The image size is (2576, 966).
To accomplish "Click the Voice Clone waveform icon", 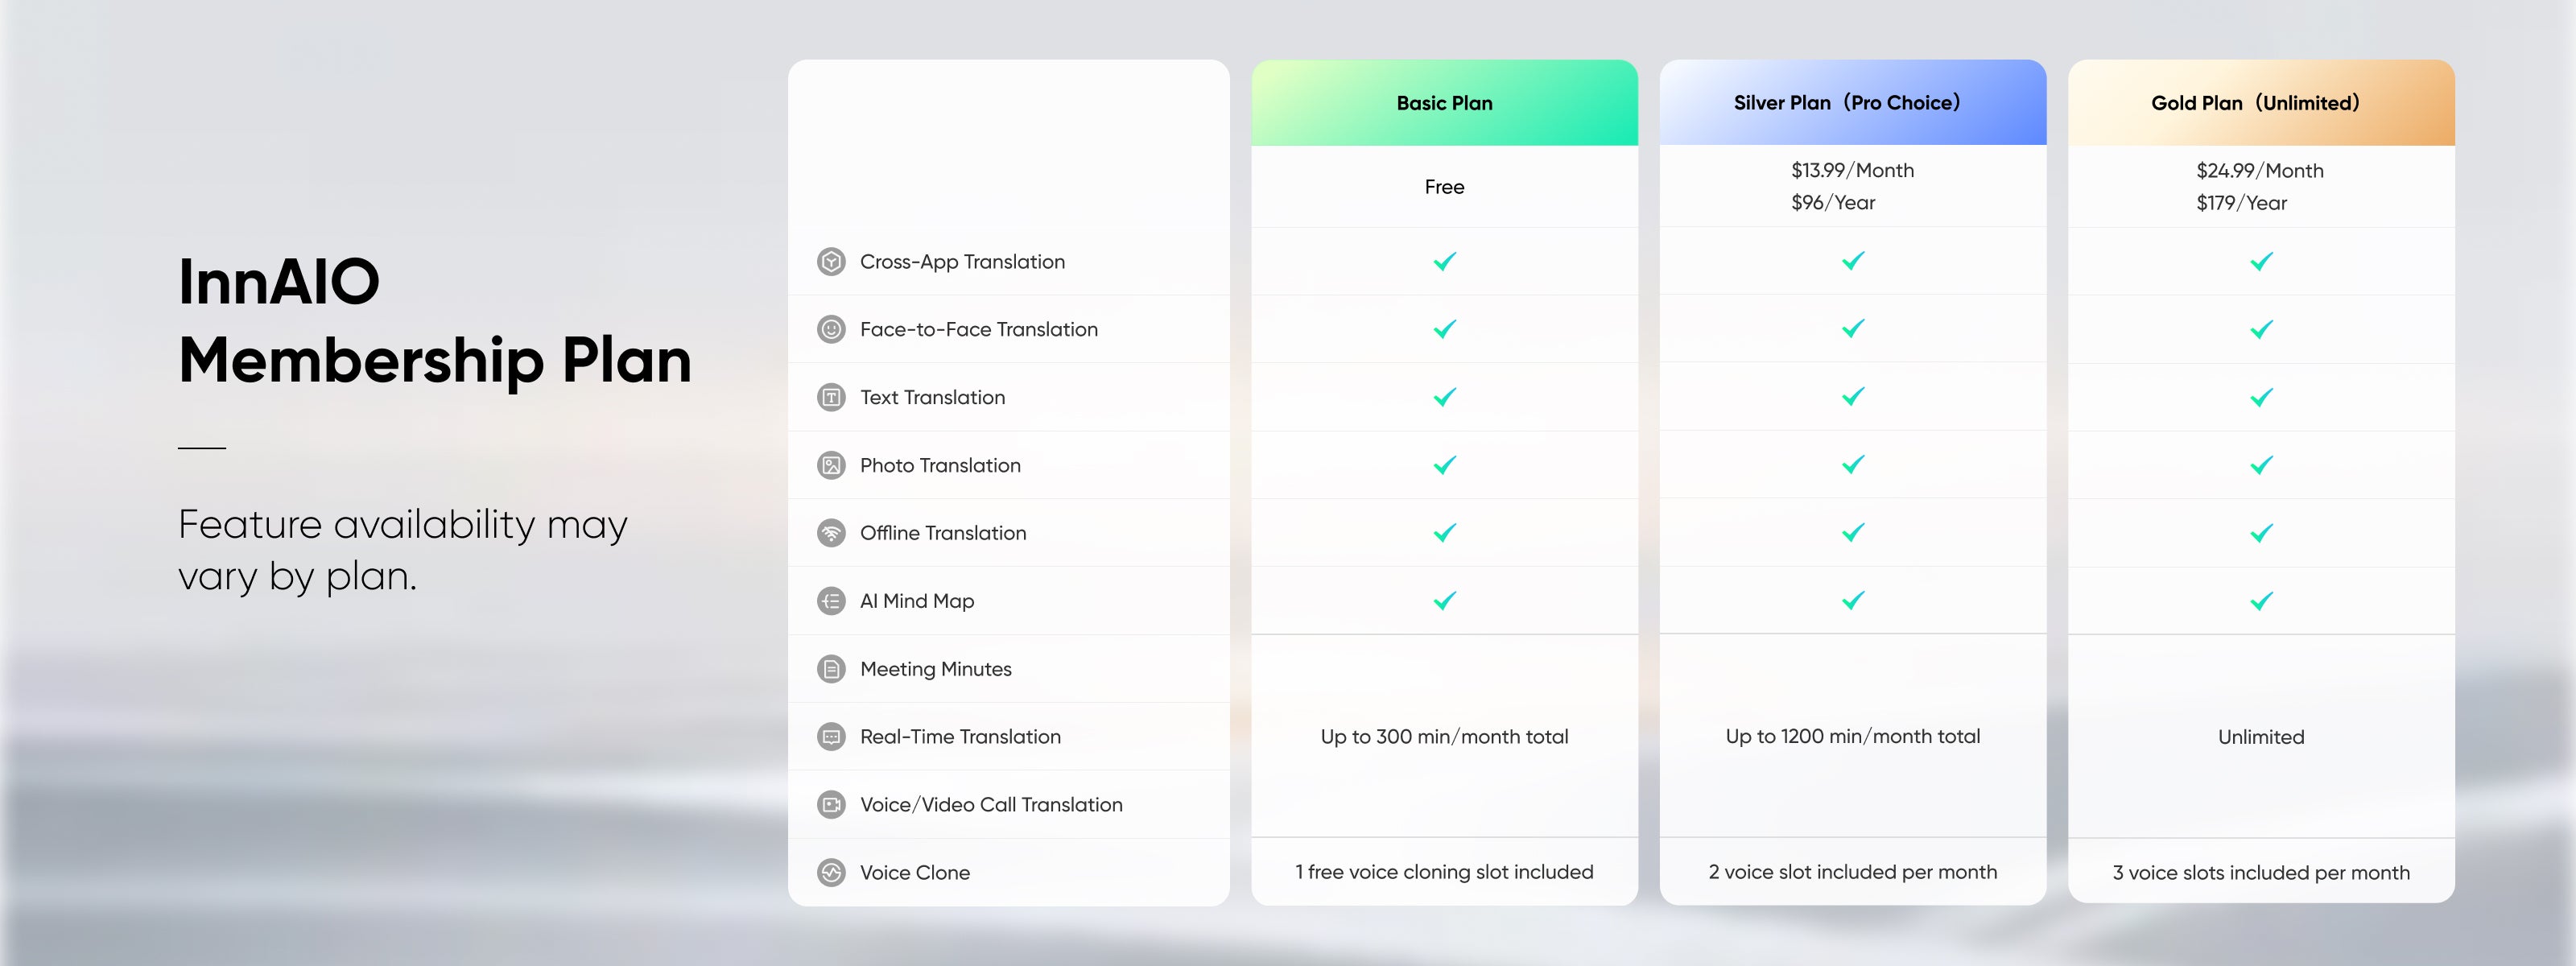I will [x=831, y=873].
